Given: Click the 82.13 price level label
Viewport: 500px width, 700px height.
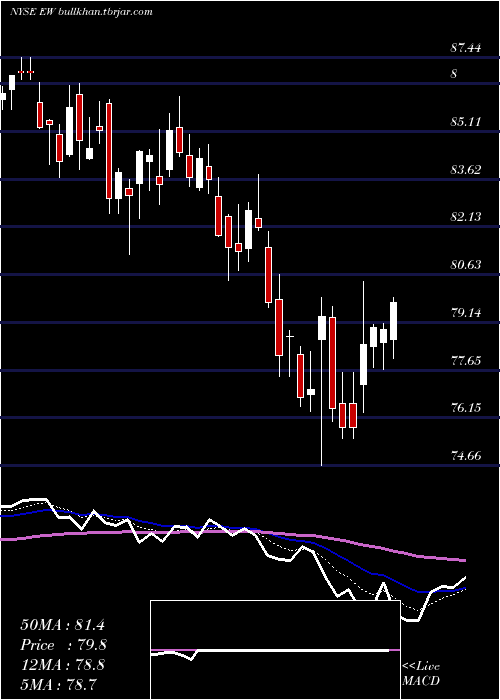Looking at the screenshot, I should tap(466, 217).
